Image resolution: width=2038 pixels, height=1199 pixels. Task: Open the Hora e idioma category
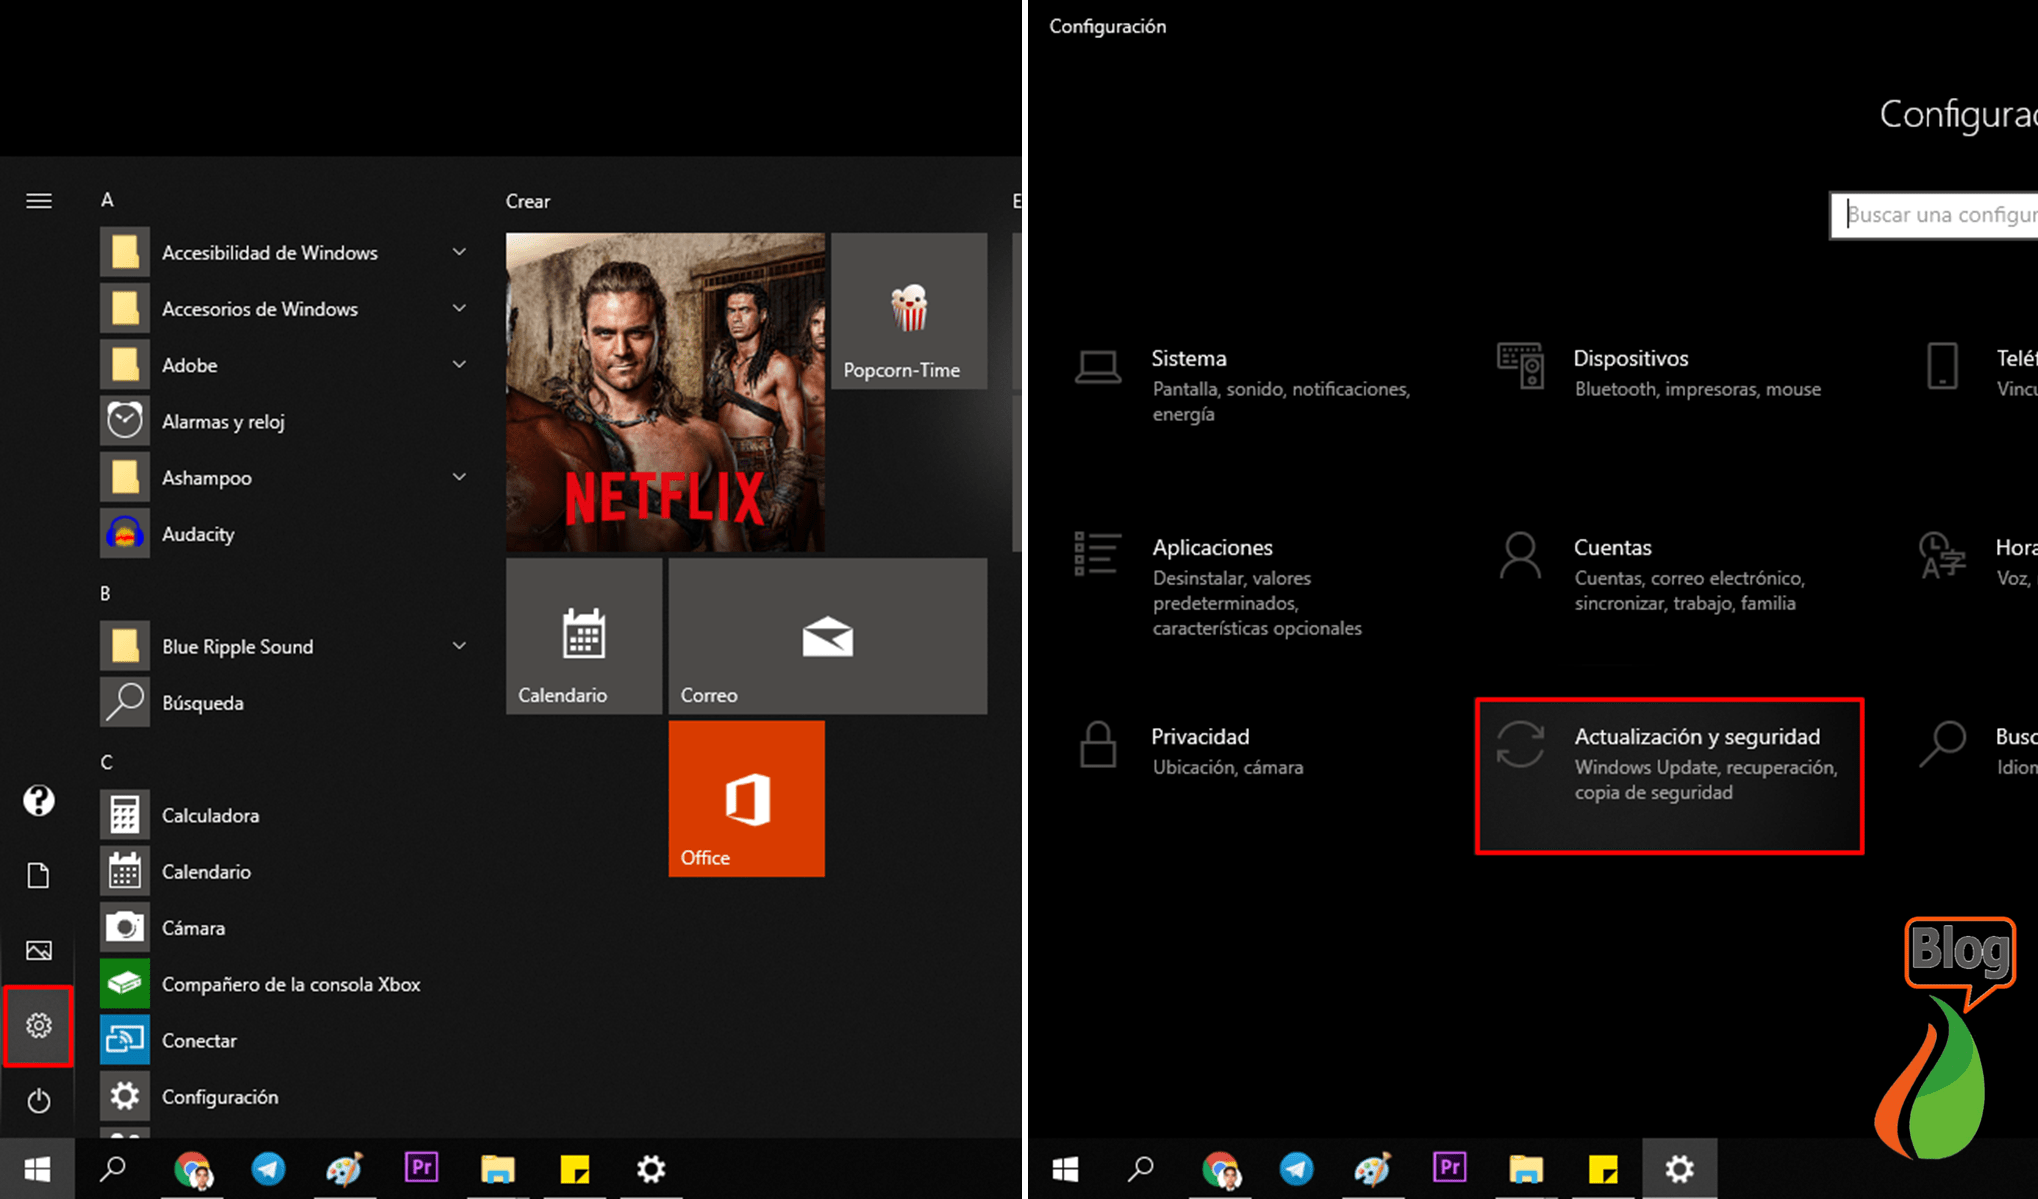click(1977, 561)
